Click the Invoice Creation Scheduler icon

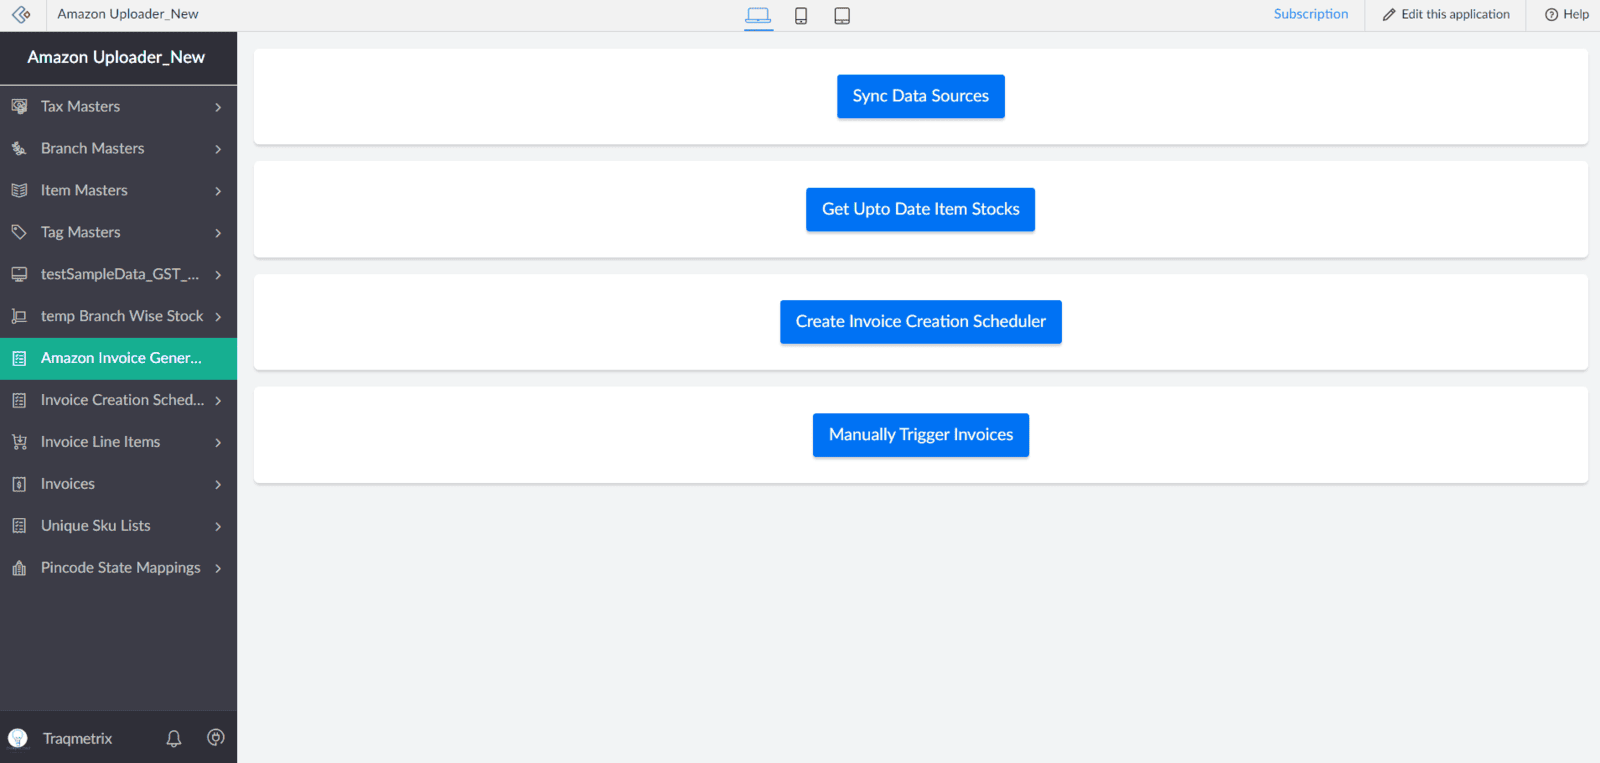point(19,400)
